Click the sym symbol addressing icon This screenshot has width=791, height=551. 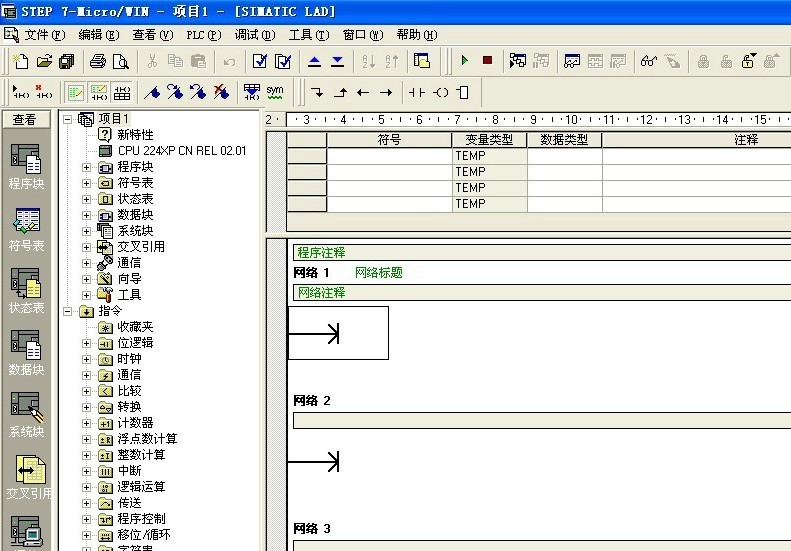tap(275, 92)
